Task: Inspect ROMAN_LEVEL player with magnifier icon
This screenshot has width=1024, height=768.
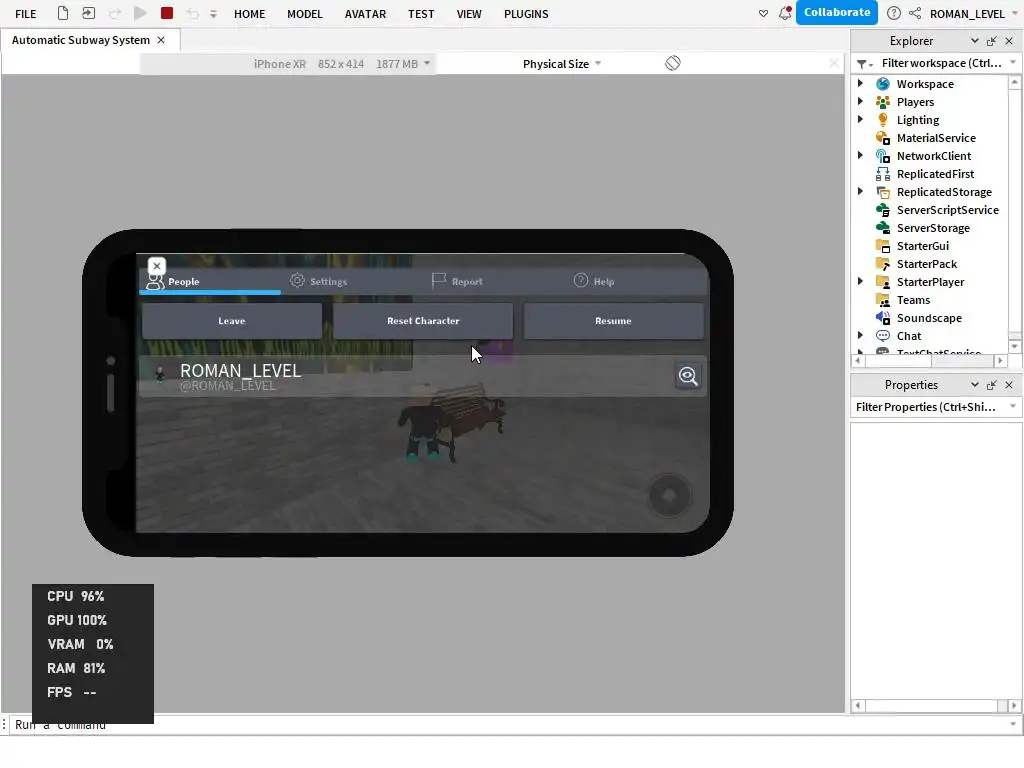Action: pos(688,376)
